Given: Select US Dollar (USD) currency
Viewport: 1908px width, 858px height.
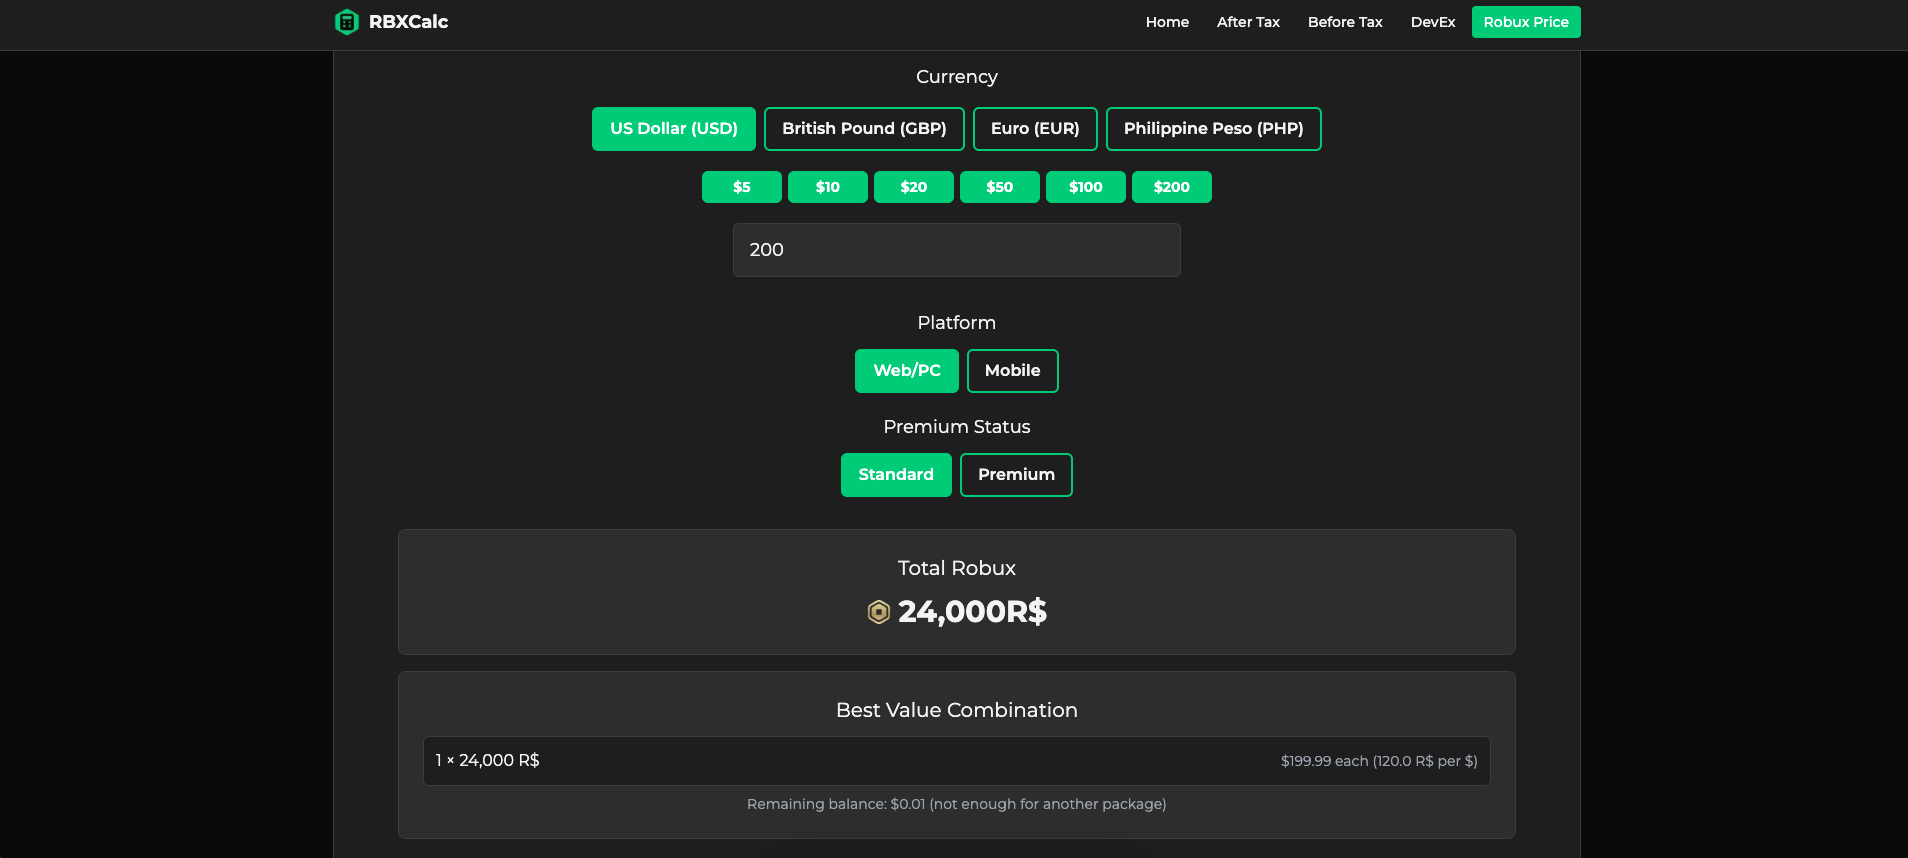Looking at the screenshot, I should click(x=674, y=129).
